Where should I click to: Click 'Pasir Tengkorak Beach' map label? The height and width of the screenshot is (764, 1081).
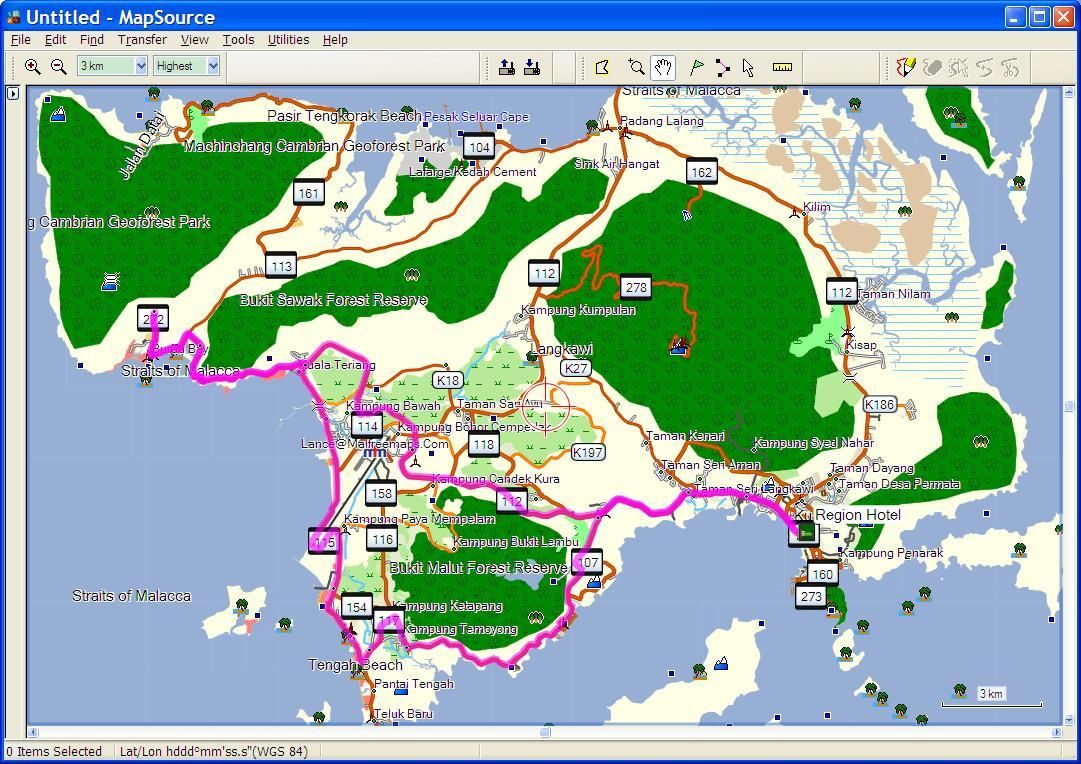click(x=344, y=116)
